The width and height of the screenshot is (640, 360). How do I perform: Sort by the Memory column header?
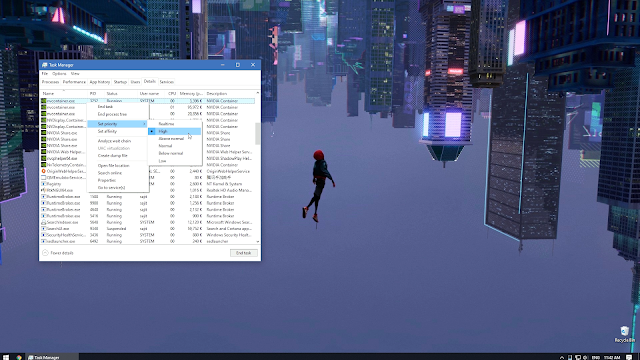click(191, 93)
